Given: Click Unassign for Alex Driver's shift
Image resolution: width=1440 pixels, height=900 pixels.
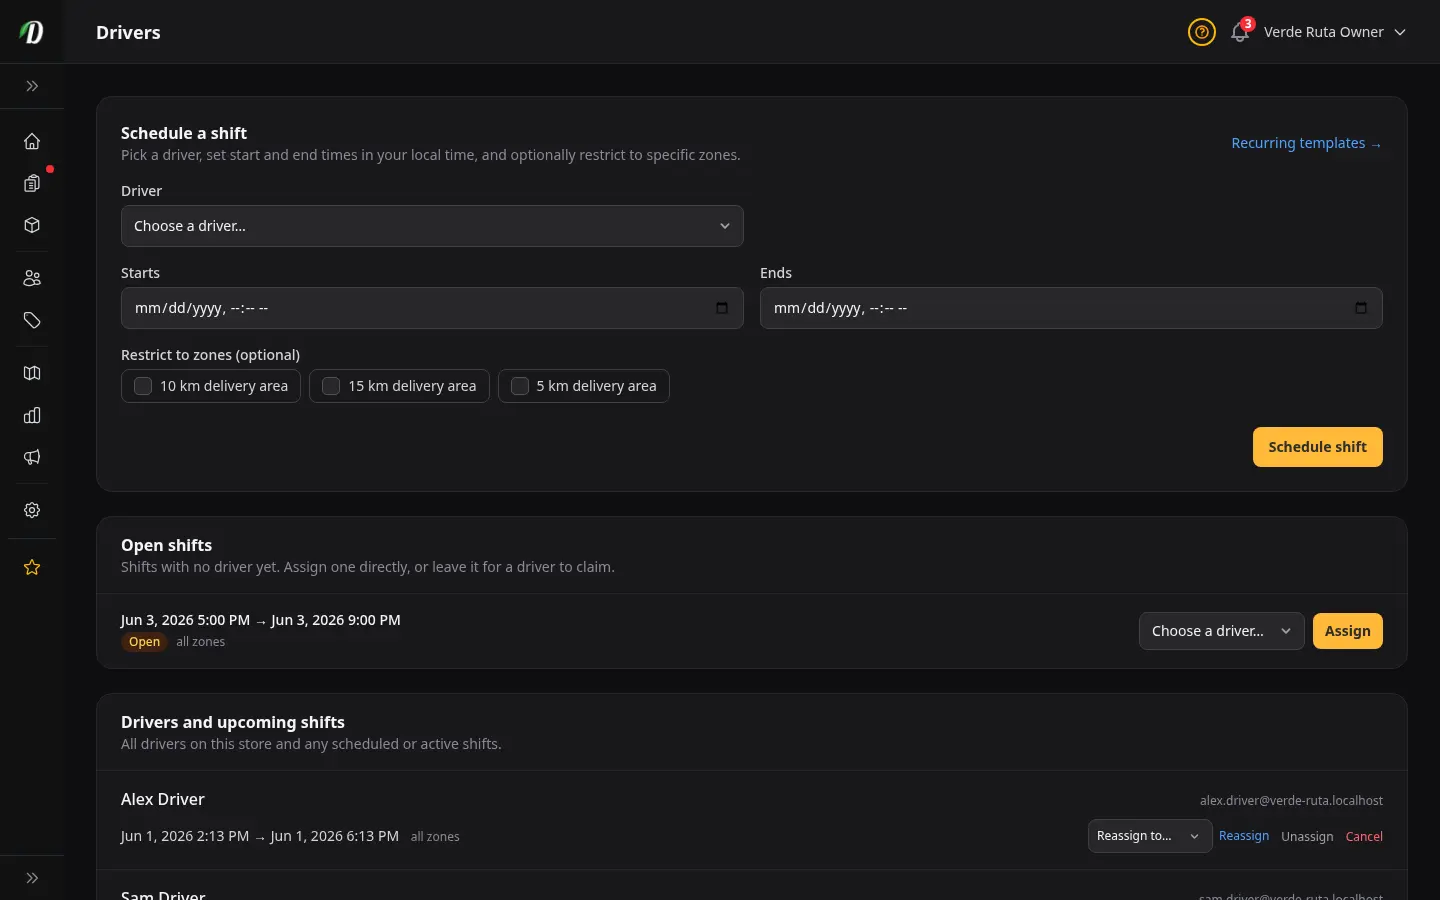Looking at the screenshot, I should point(1307,836).
